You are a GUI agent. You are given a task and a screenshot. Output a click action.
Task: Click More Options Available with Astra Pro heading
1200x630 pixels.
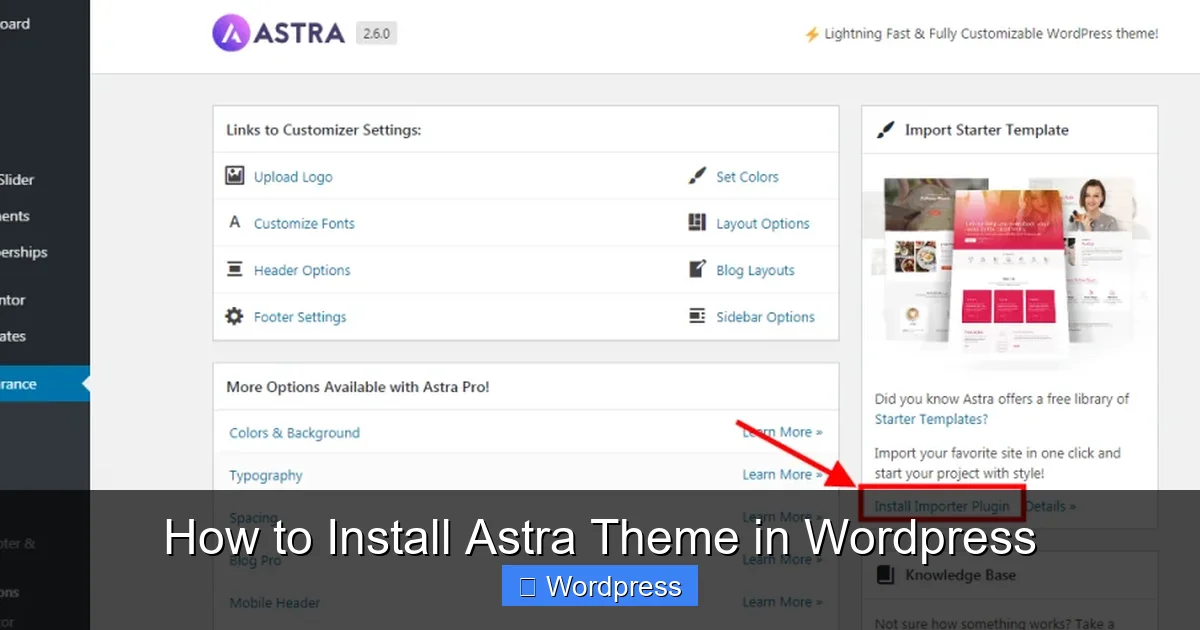(x=357, y=387)
